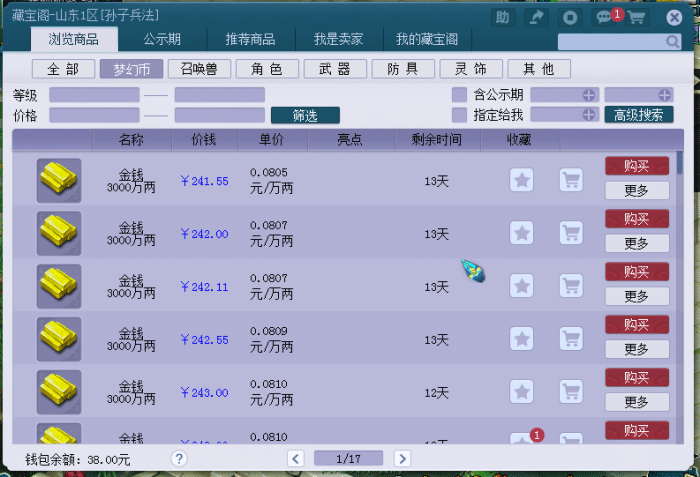Select the 其他 category filter

(539, 69)
